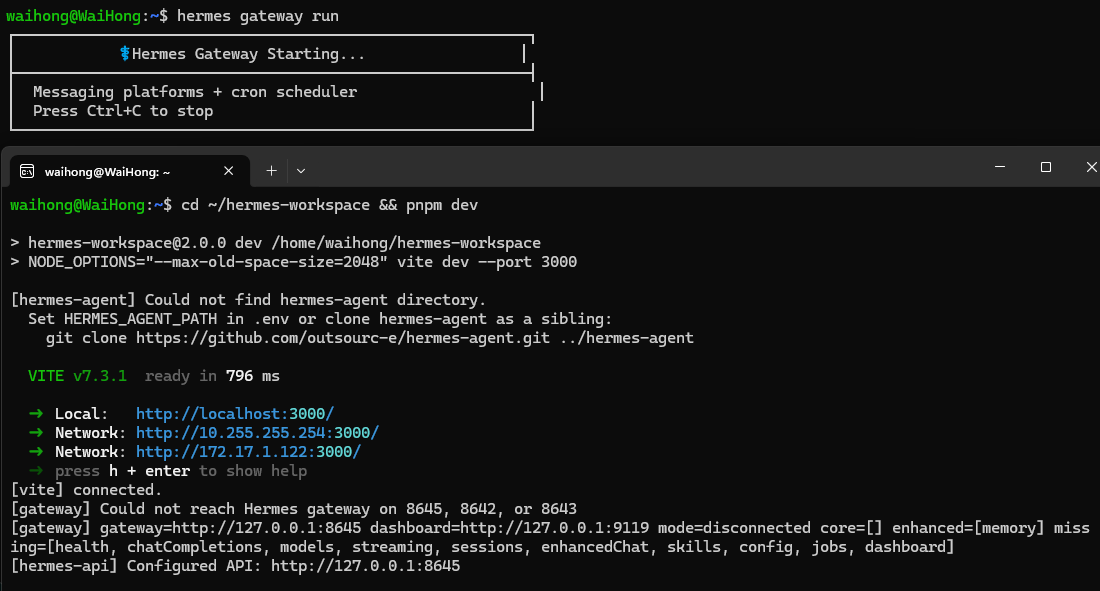The height and width of the screenshot is (591, 1100).
Task: Open a new terminal tab with plus button
Action: pyautogui.click(x=271, y=171)
